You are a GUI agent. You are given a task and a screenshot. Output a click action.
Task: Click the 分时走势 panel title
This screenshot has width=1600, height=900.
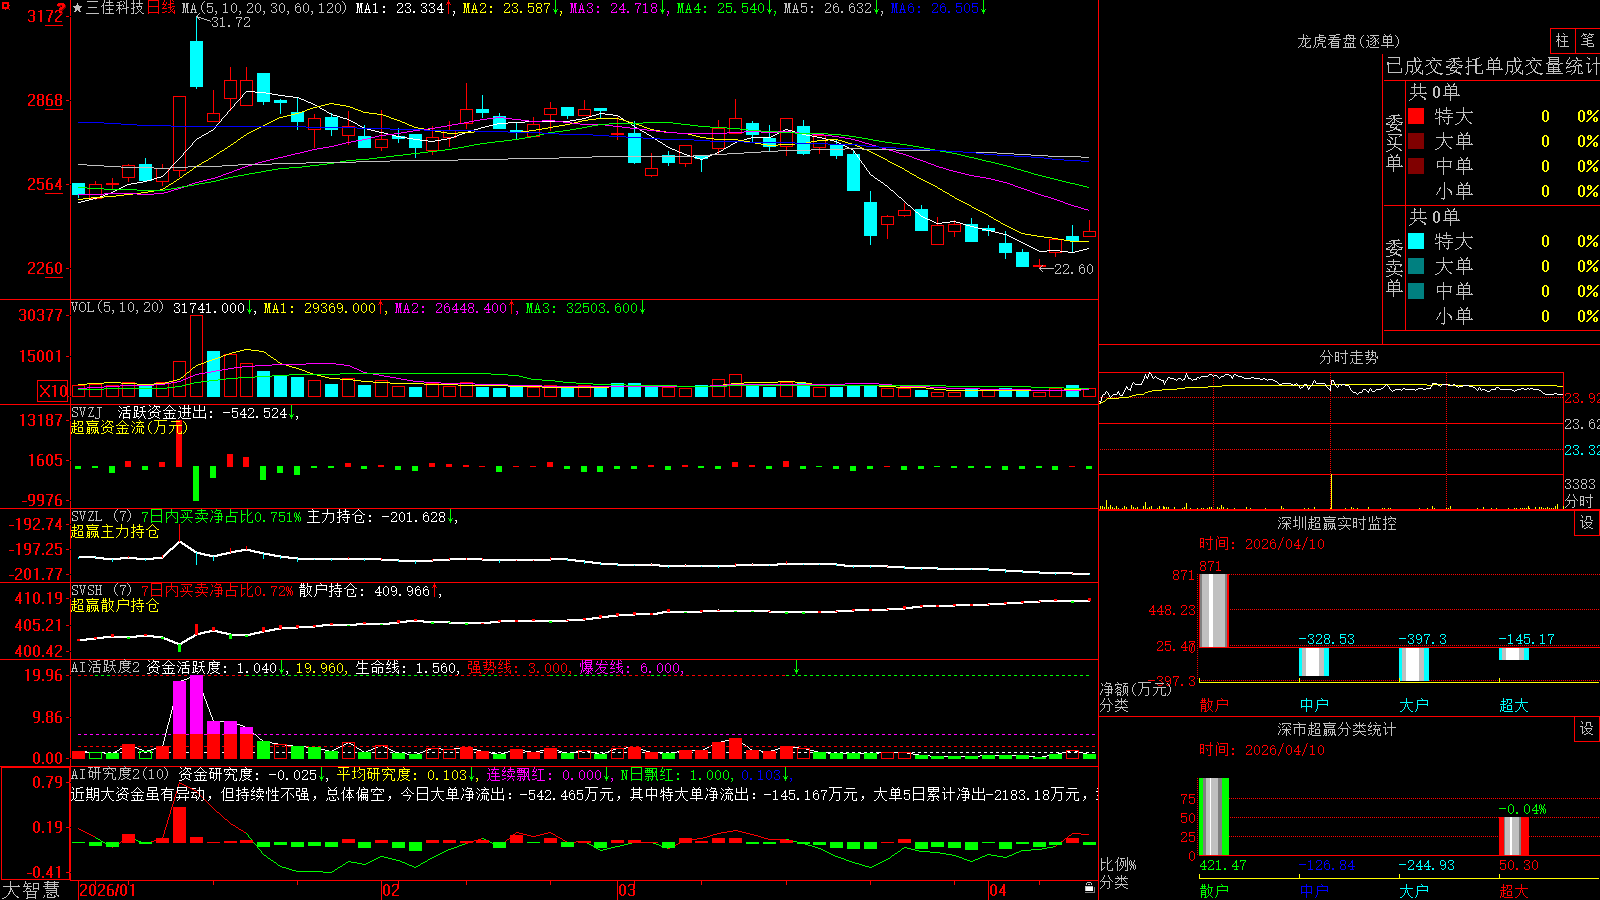(1348, 357)
